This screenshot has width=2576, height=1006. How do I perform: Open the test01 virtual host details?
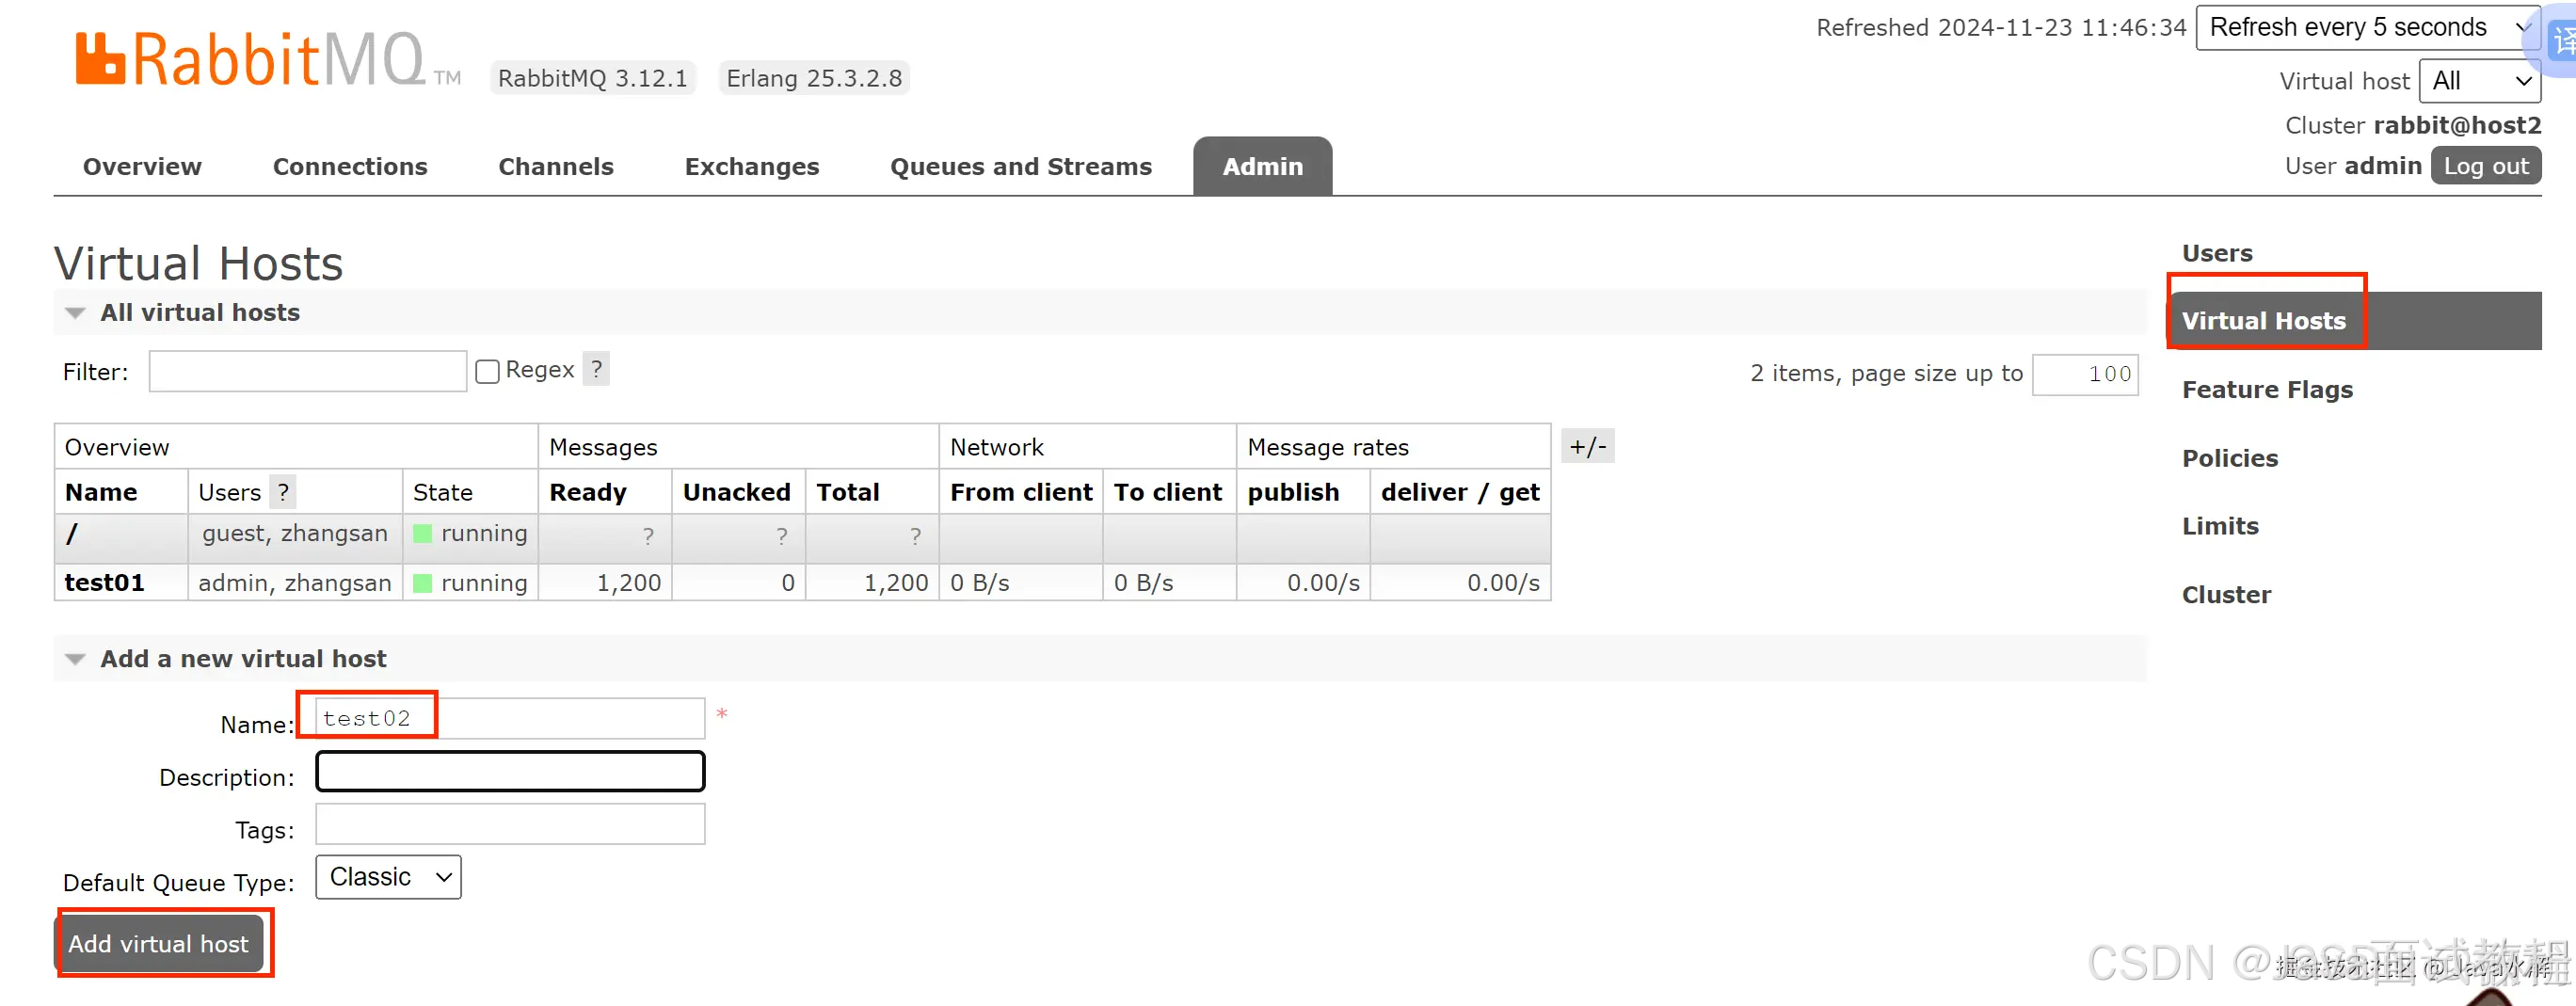tap(104, 582)
